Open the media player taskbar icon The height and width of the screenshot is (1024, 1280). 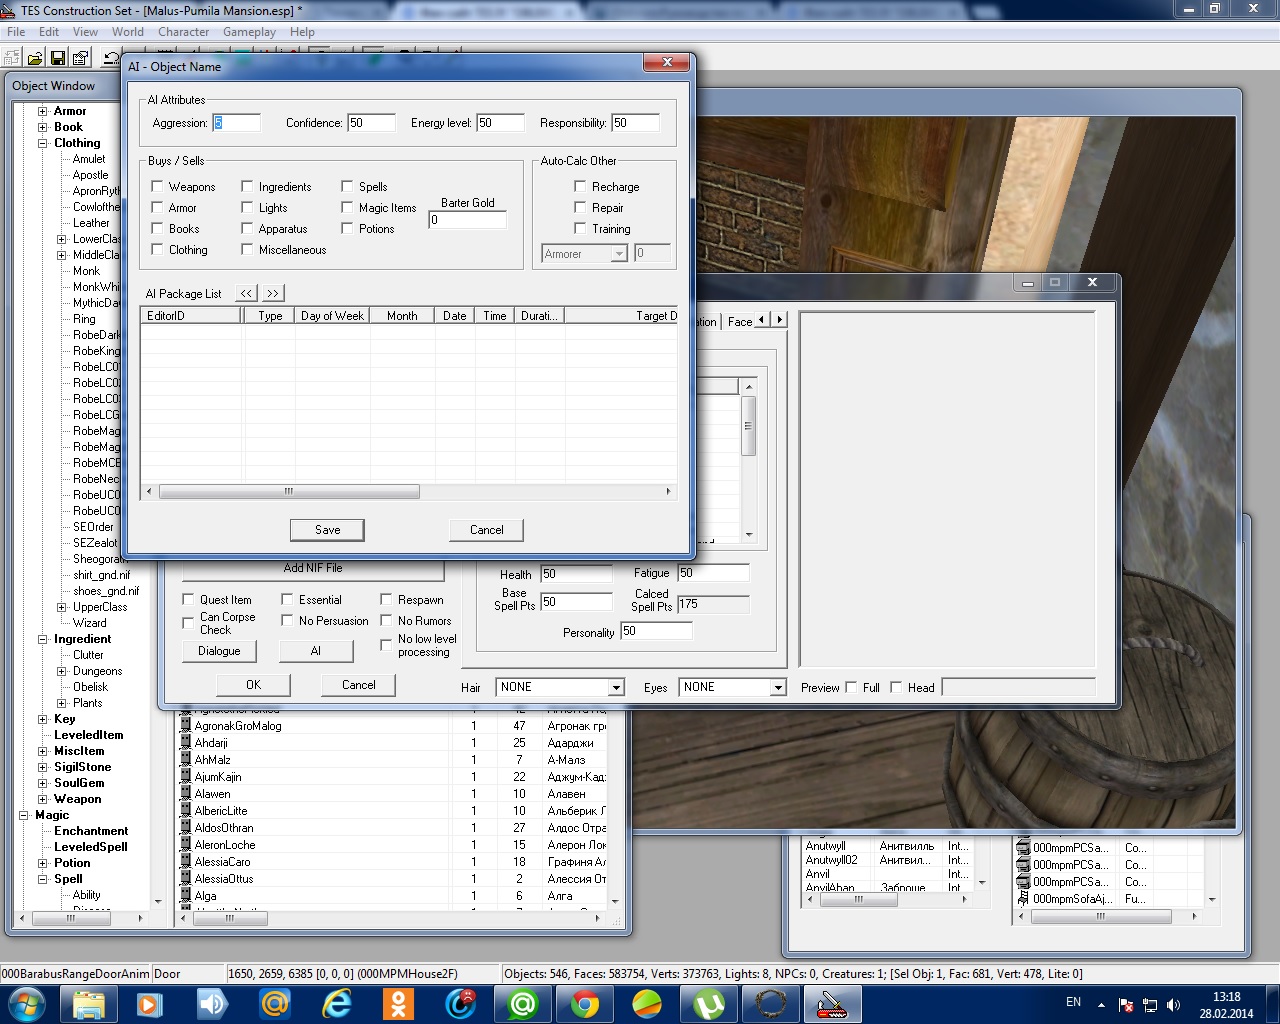click(x=150, y=1003)
